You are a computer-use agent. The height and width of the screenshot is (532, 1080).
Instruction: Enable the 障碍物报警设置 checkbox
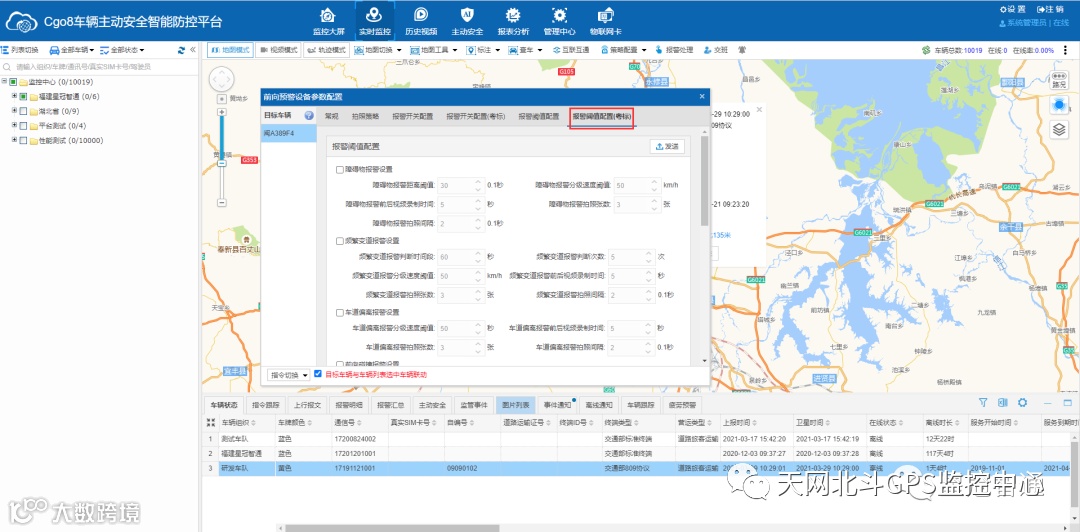tap(340, 169)
